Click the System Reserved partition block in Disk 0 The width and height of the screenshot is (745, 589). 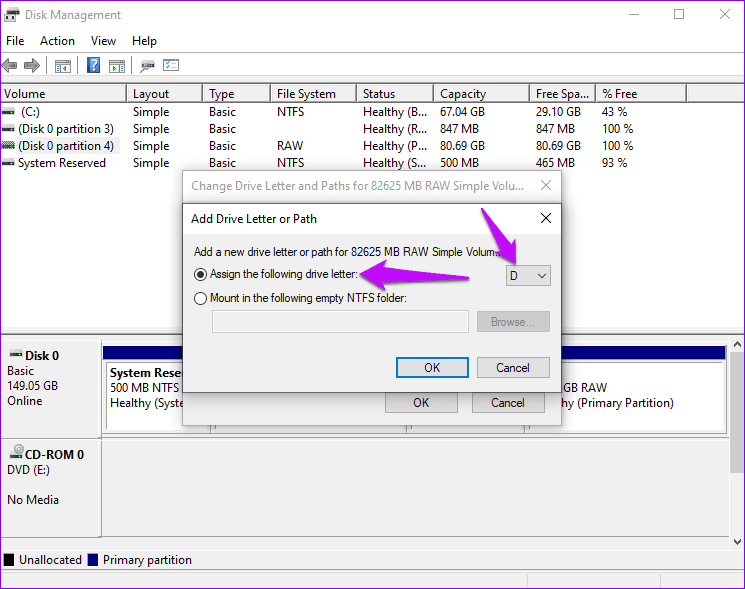click(144, 395)
